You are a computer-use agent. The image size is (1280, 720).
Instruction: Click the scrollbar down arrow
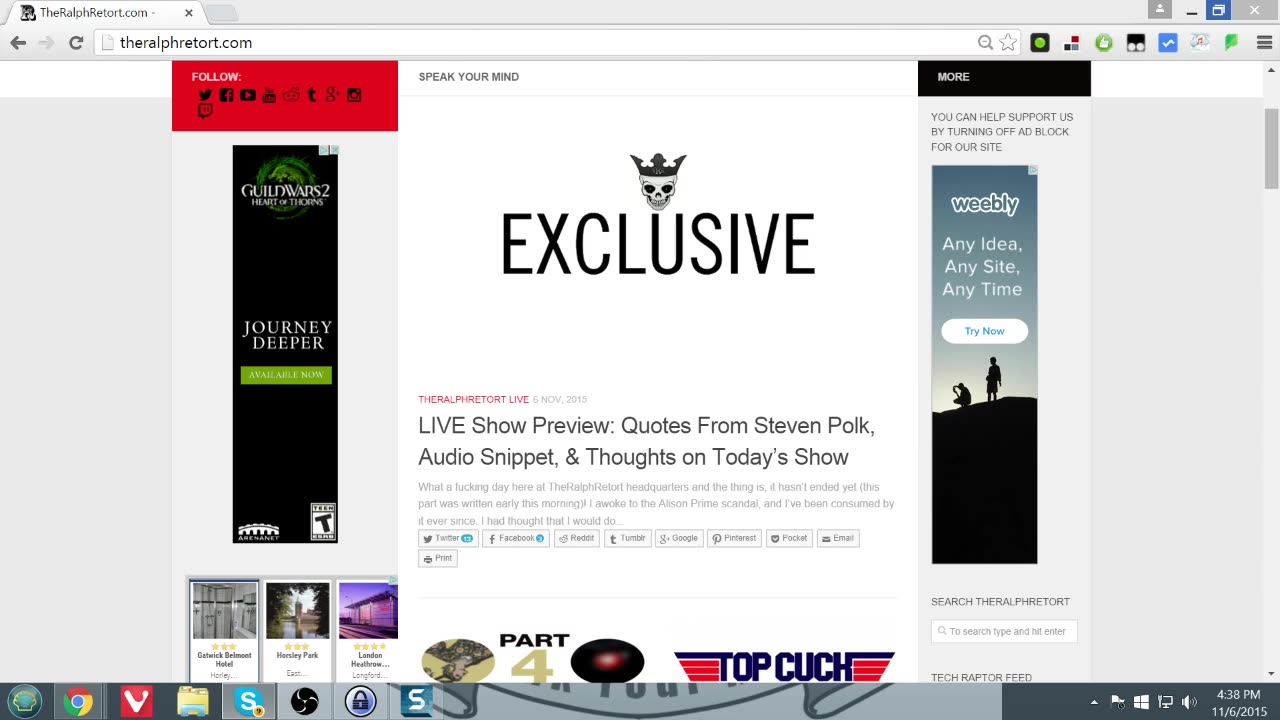click(1271, 674)
